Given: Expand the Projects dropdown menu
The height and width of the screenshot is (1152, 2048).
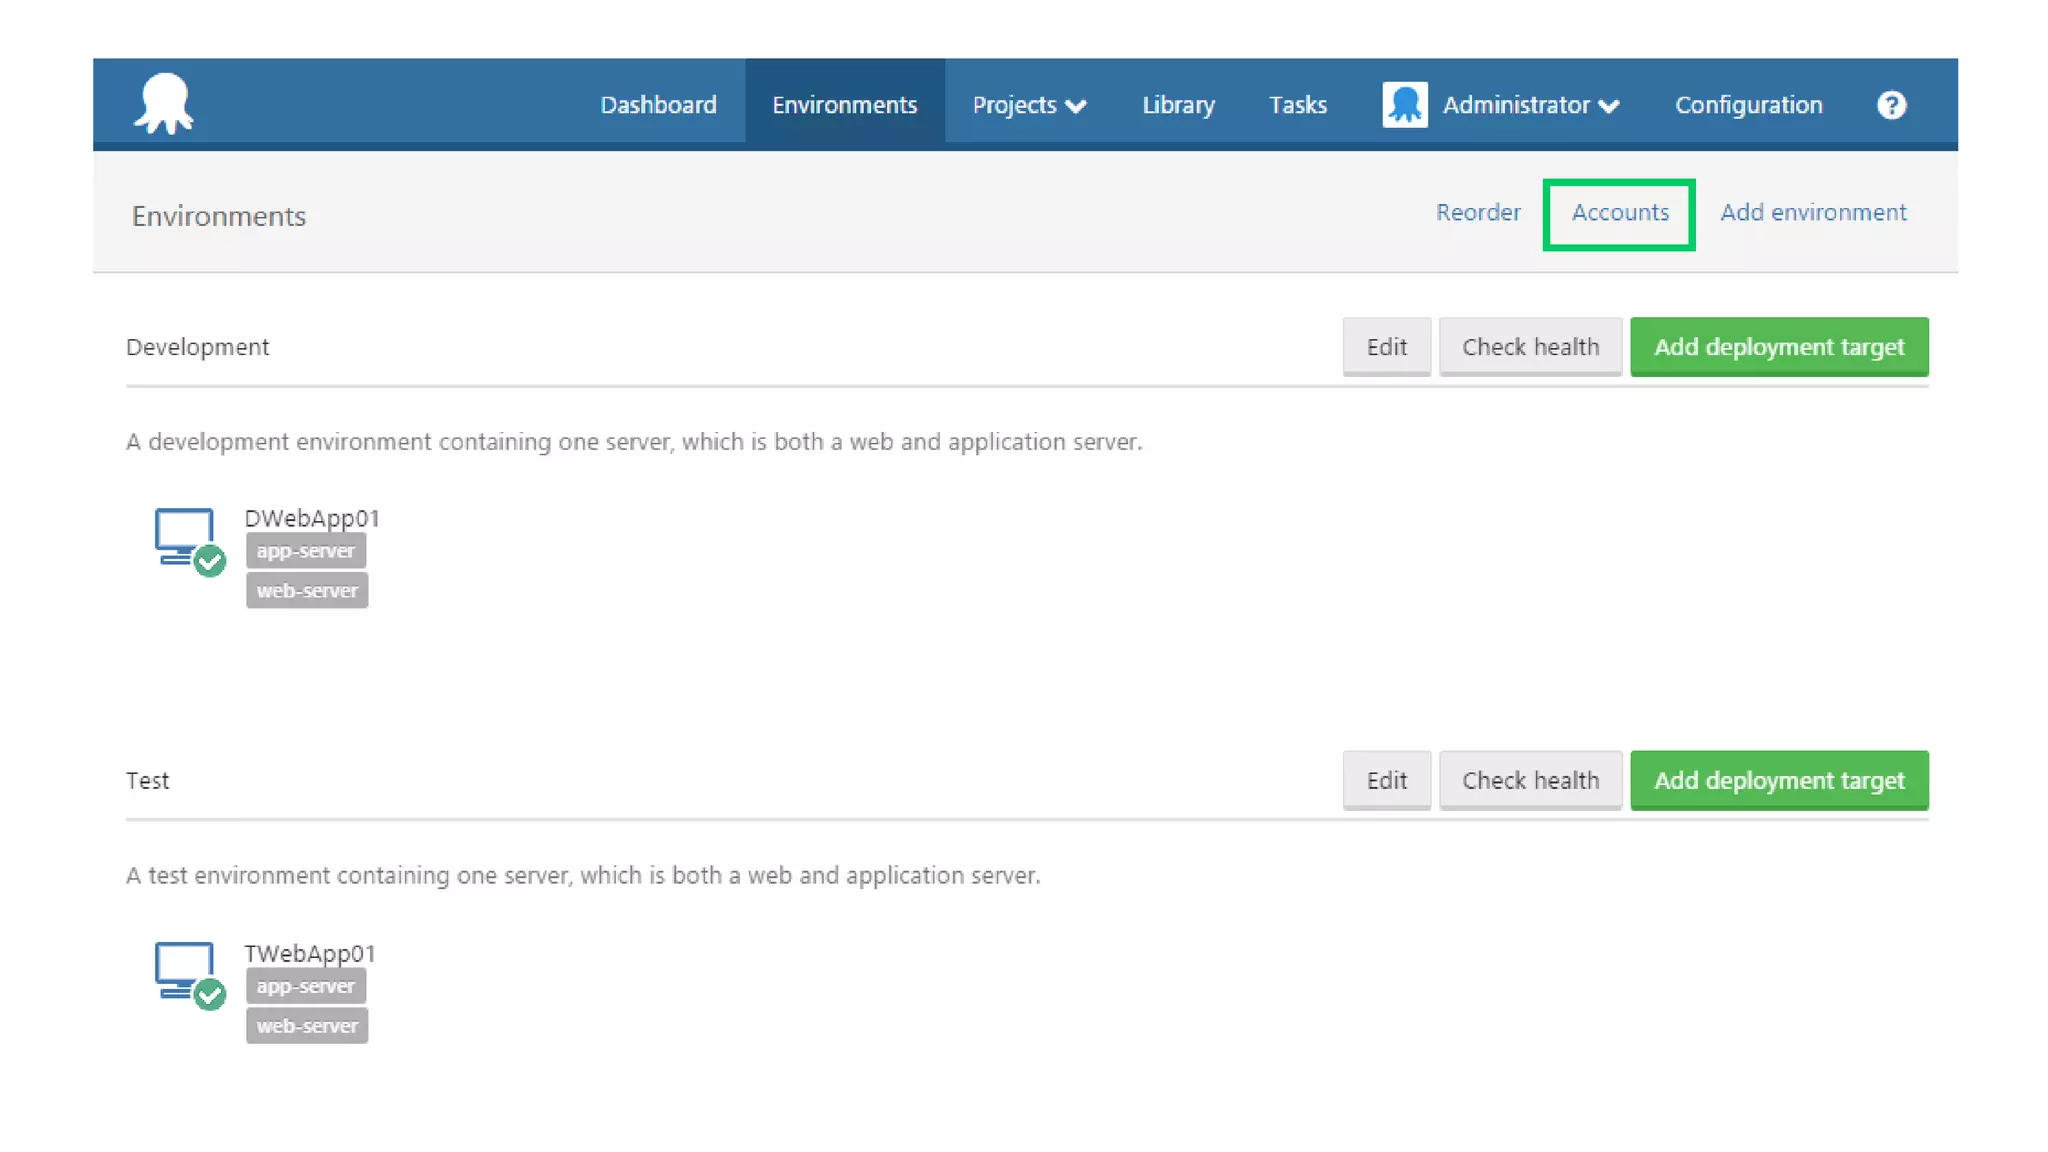Looking at the screenshot, I should tap(1029, 105).
